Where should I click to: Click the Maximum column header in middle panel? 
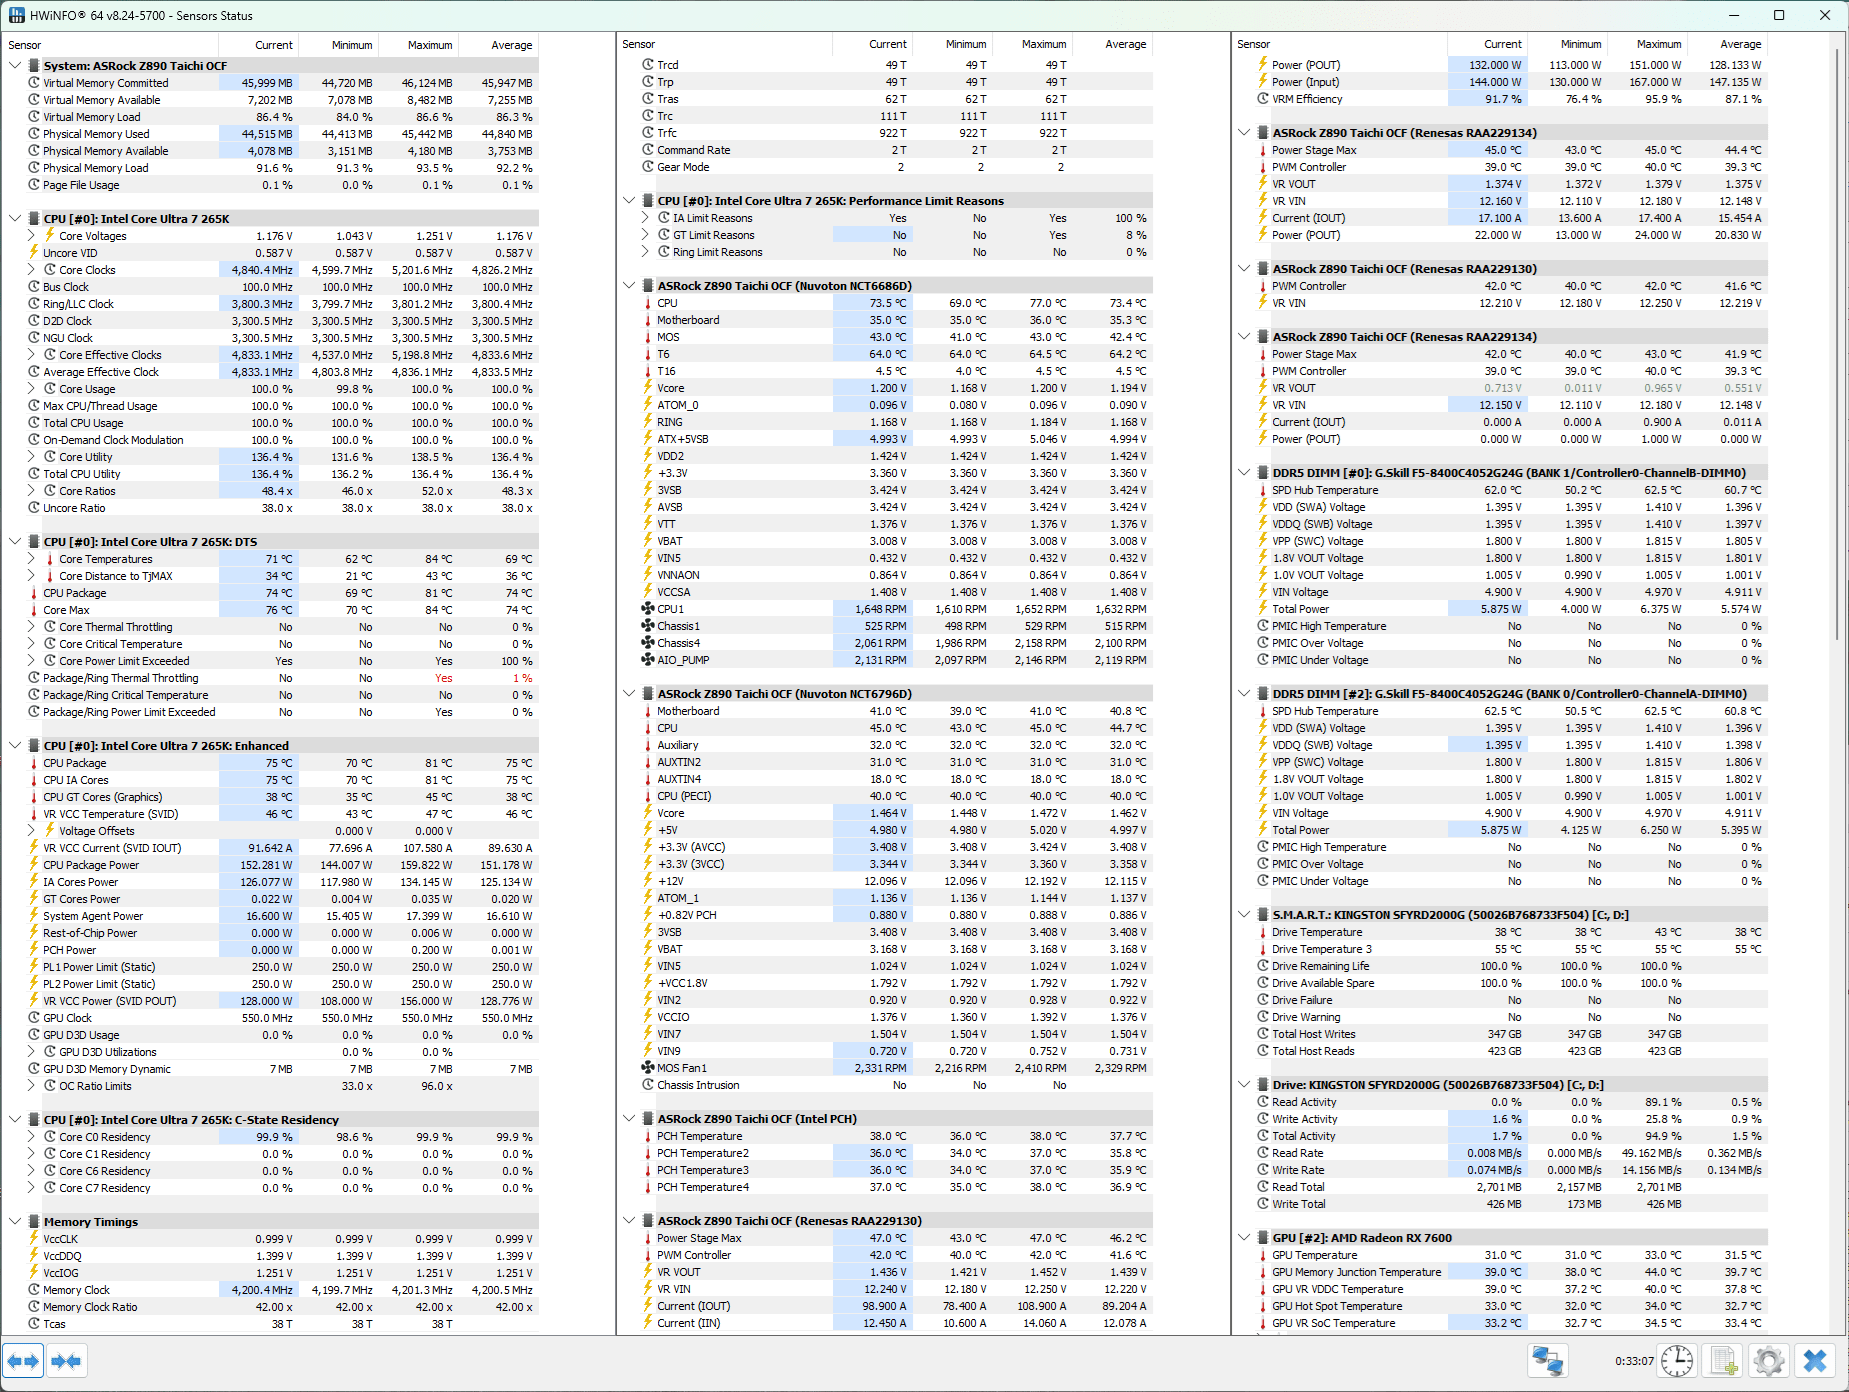(1032, 44)
